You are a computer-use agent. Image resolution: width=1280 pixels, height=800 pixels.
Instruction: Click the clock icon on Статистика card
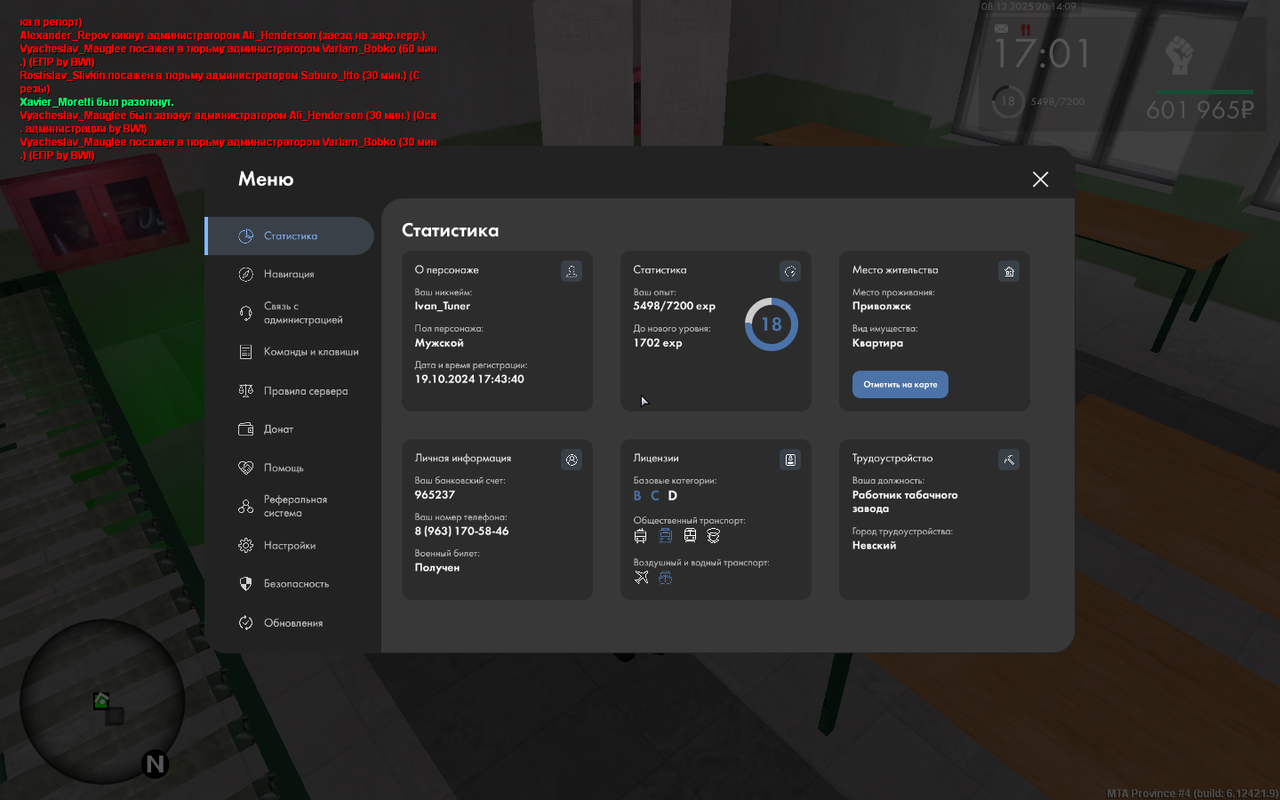pyautogui.click(x=790, y=271)
